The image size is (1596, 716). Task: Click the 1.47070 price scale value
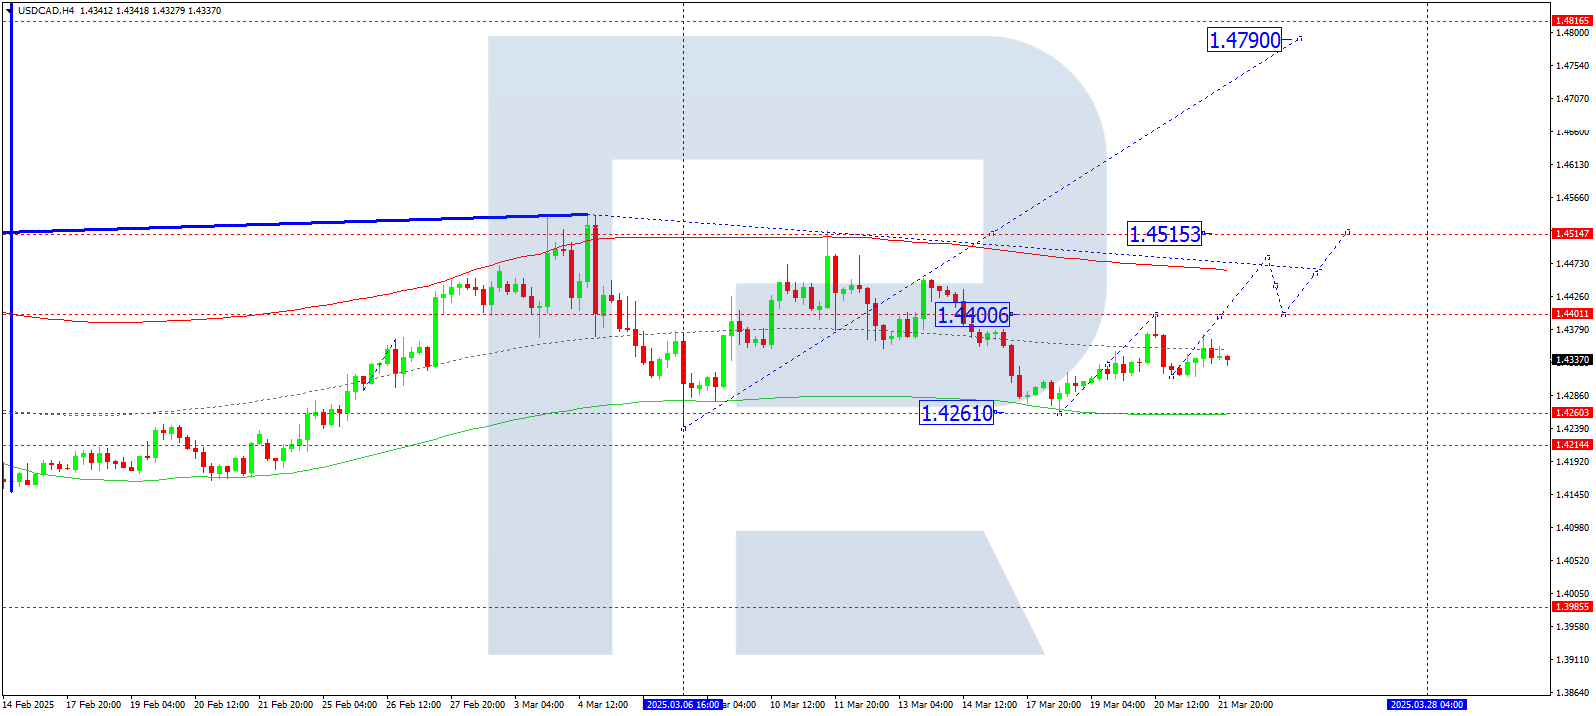click(x=1572, y=99)
